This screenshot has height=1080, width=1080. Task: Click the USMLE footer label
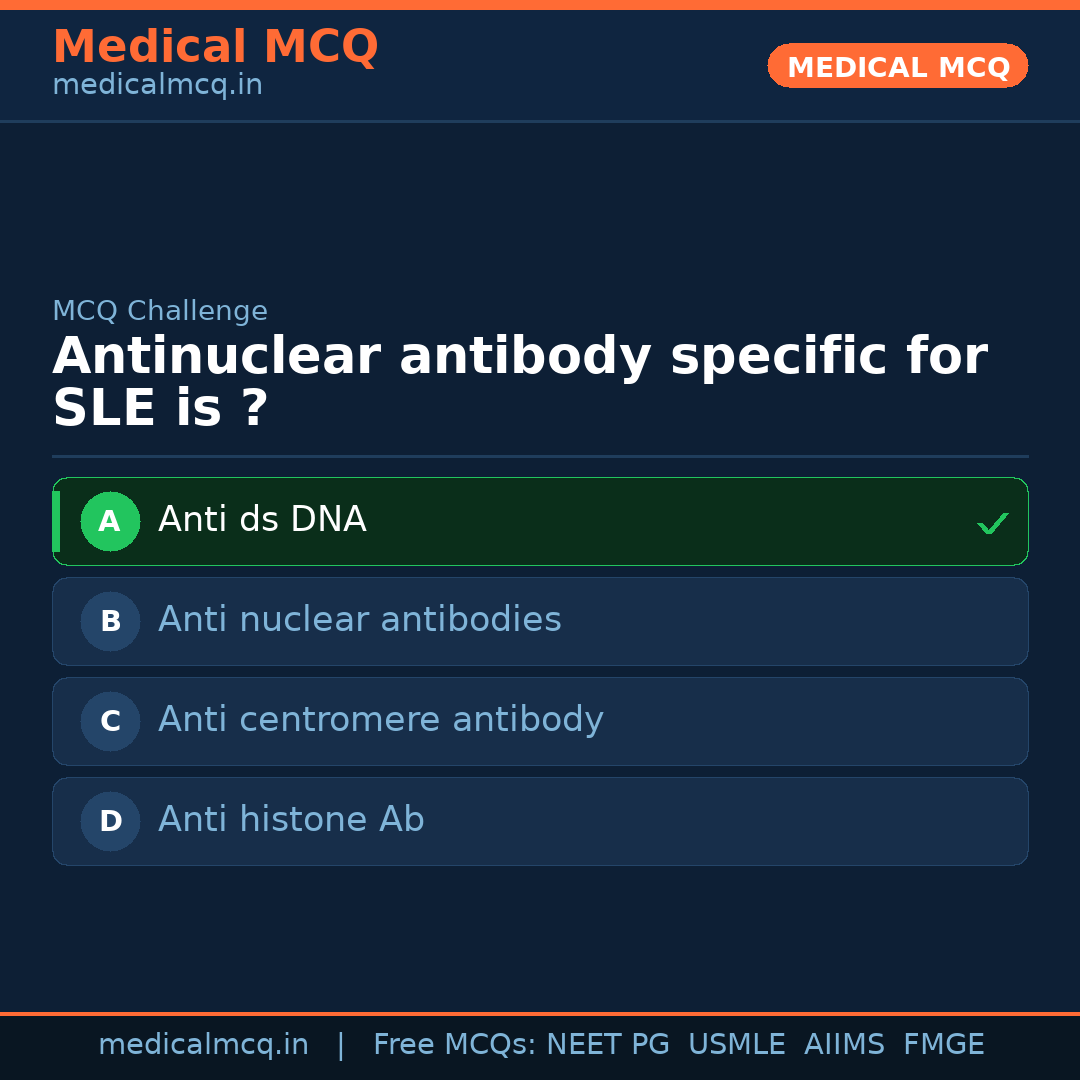pos(736,1045)
